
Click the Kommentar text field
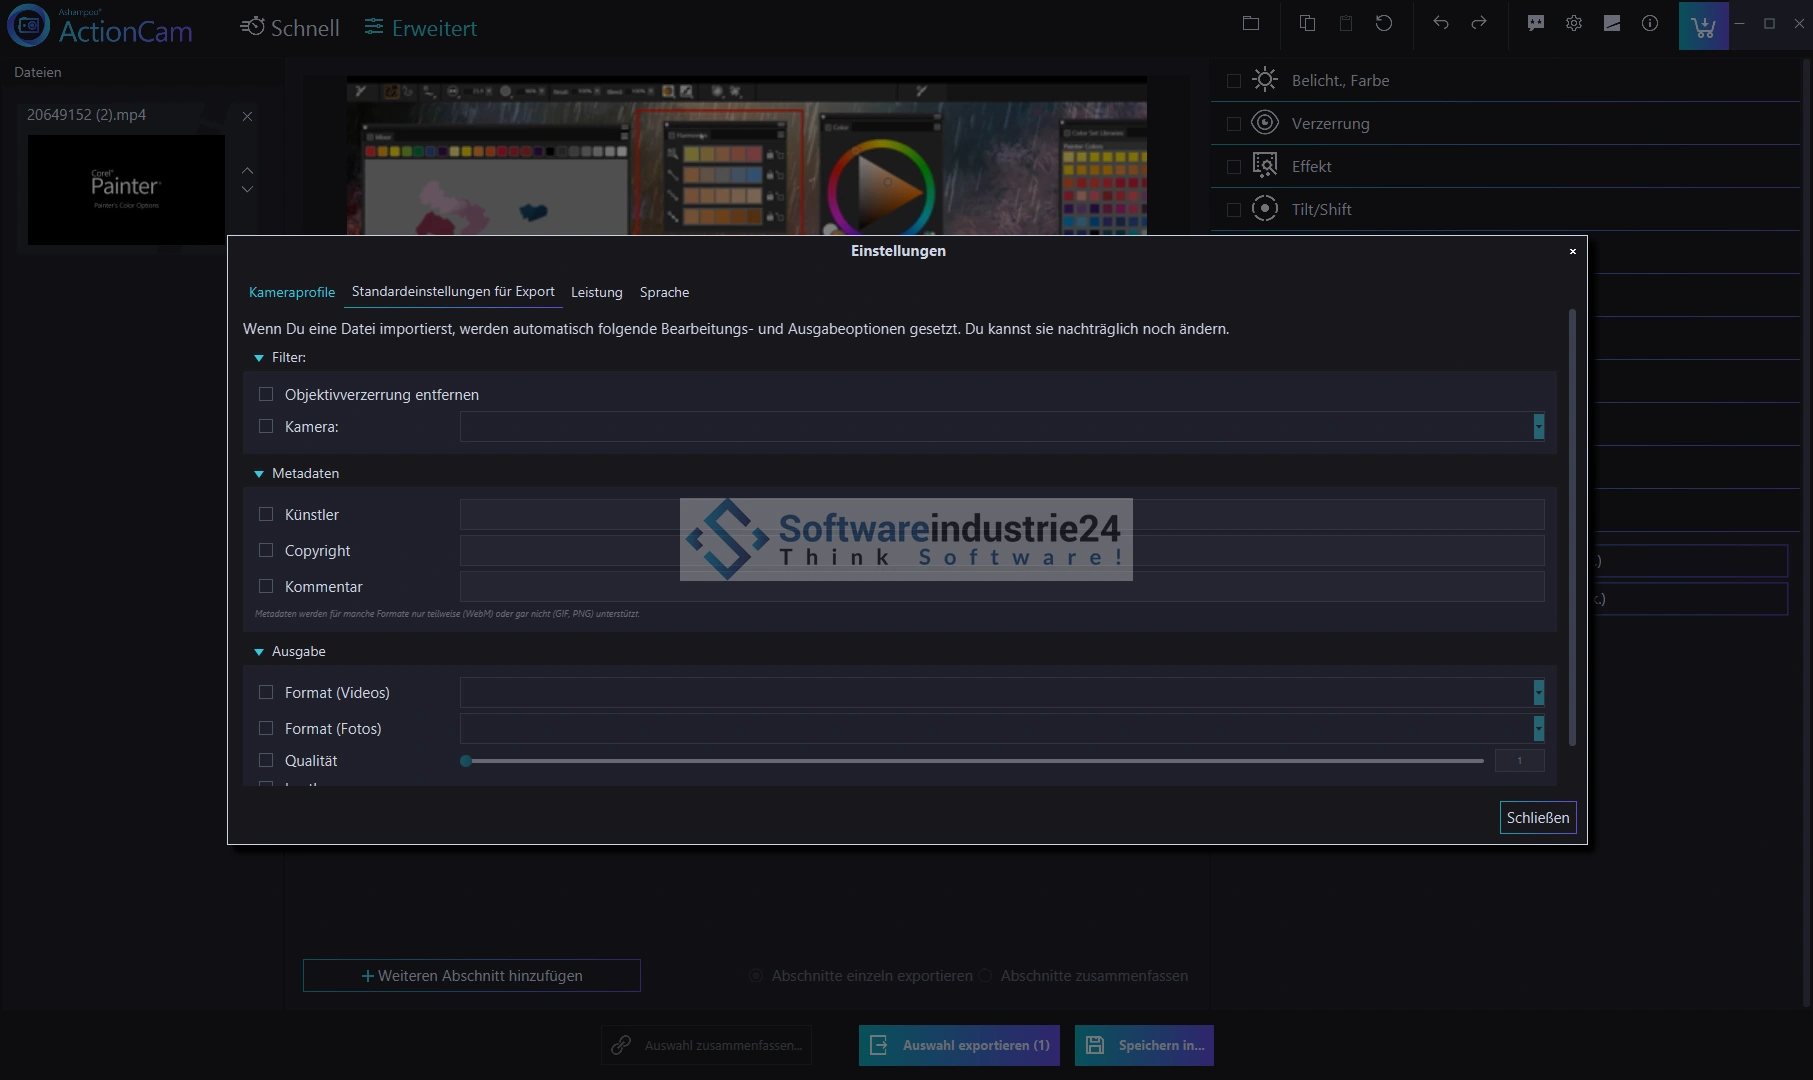click(x=1001, y=587)
